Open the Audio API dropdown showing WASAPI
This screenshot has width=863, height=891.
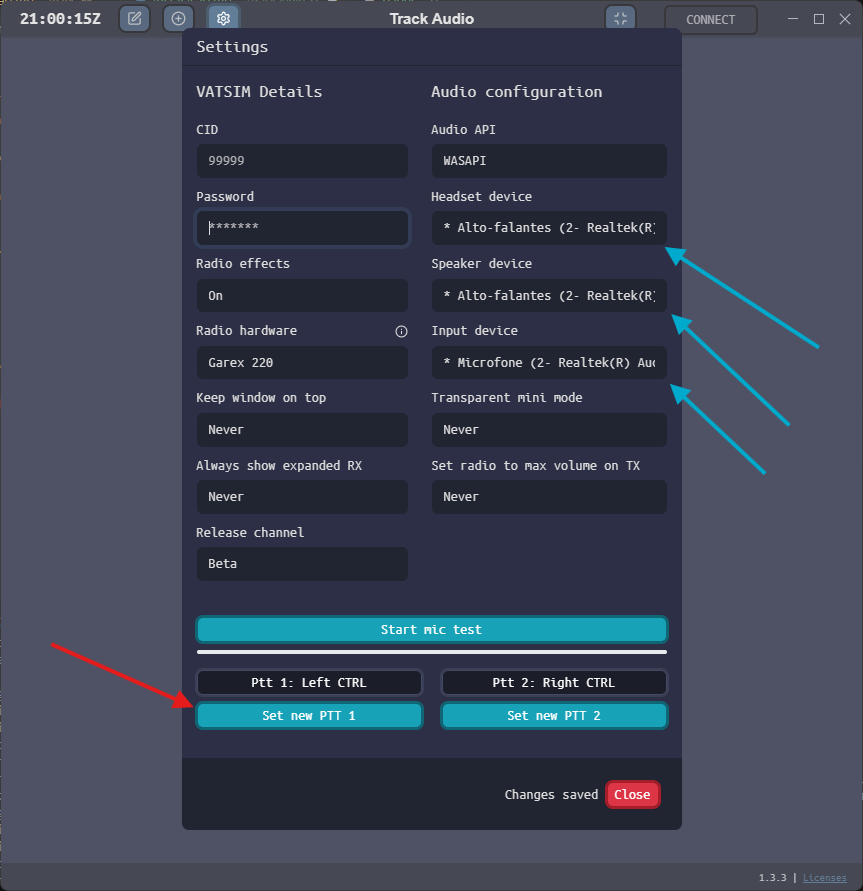[548, 161]
